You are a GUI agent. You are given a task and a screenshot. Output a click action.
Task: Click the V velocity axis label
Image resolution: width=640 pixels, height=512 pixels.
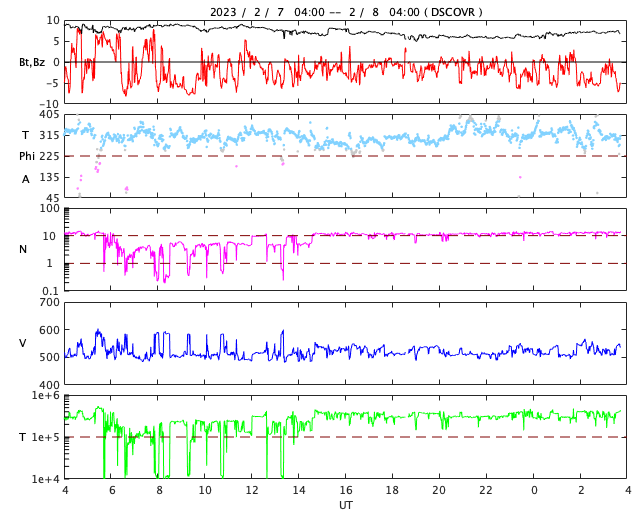click(23, 343)
